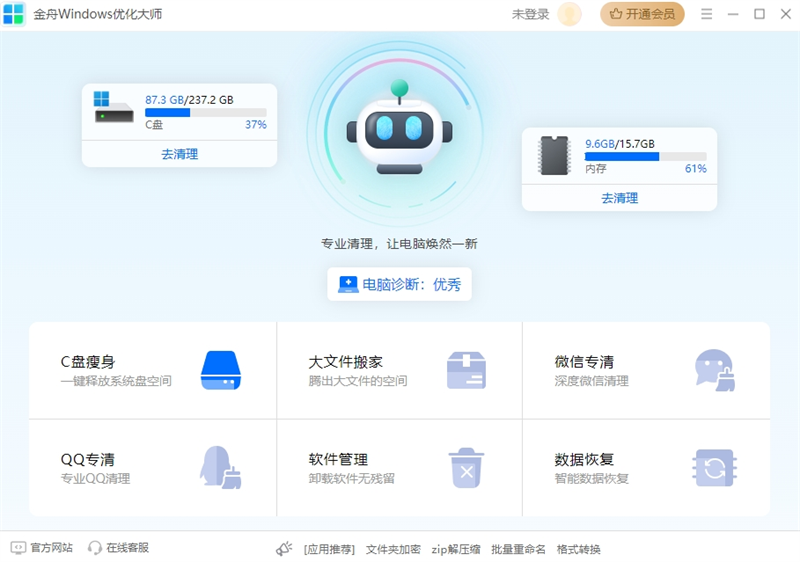
Task: Click the 大文件搬家 box icon
Action: click(x=466, y=370)
